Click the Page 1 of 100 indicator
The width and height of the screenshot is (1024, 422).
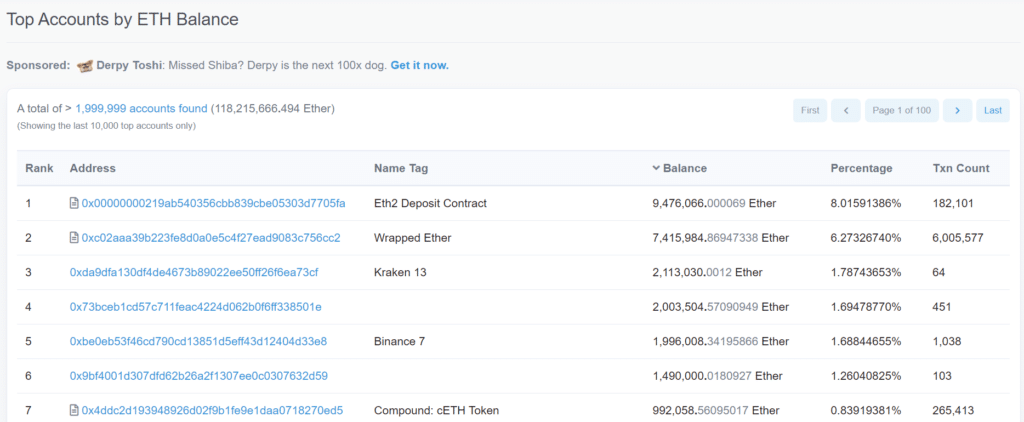(x=901, y=110)
